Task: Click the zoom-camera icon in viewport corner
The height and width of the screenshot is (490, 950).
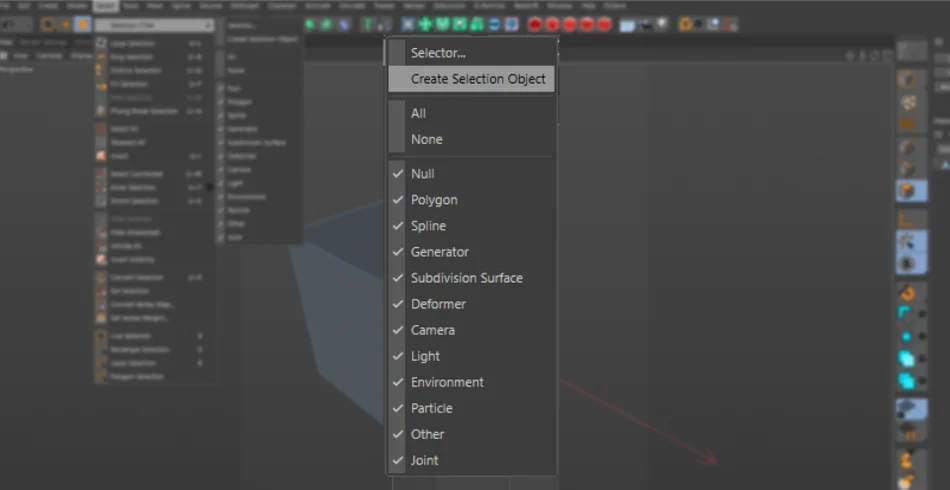Action: click(x=863, y=56)
